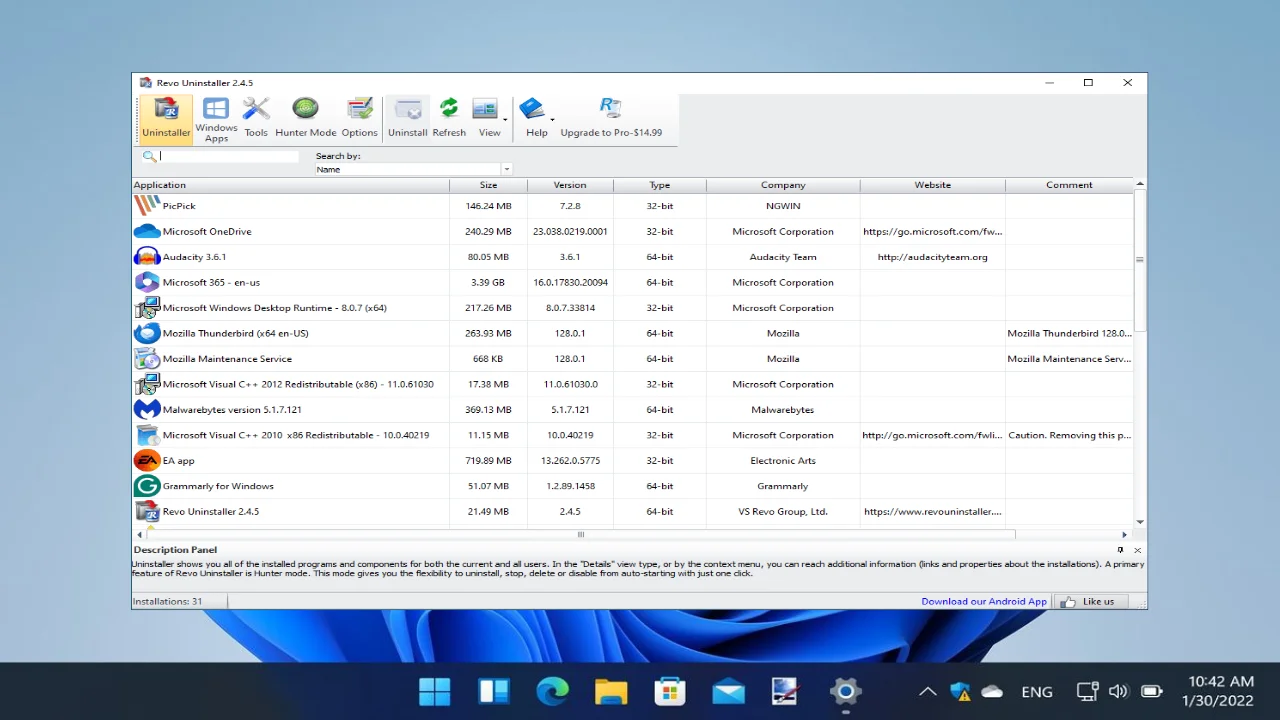
Task: Open the Help dropdown arrow
Action: coord(552,120)
